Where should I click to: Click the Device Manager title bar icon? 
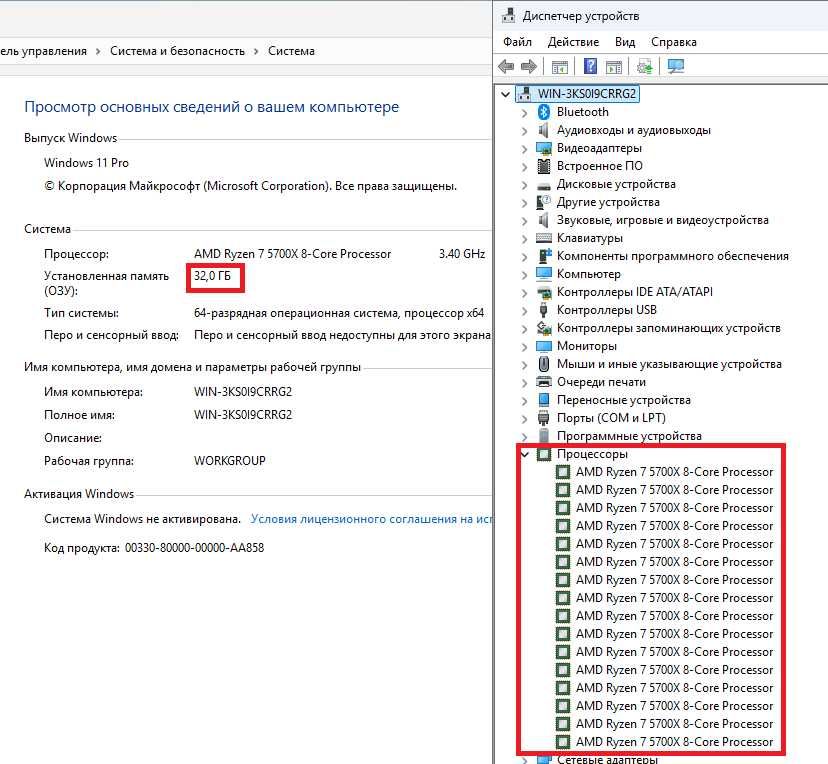pos(509,16)
